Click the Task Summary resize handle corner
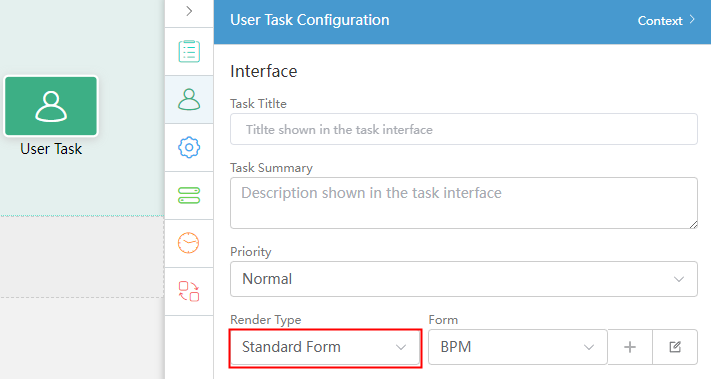The image size is (711, 379). click(693, 224)
